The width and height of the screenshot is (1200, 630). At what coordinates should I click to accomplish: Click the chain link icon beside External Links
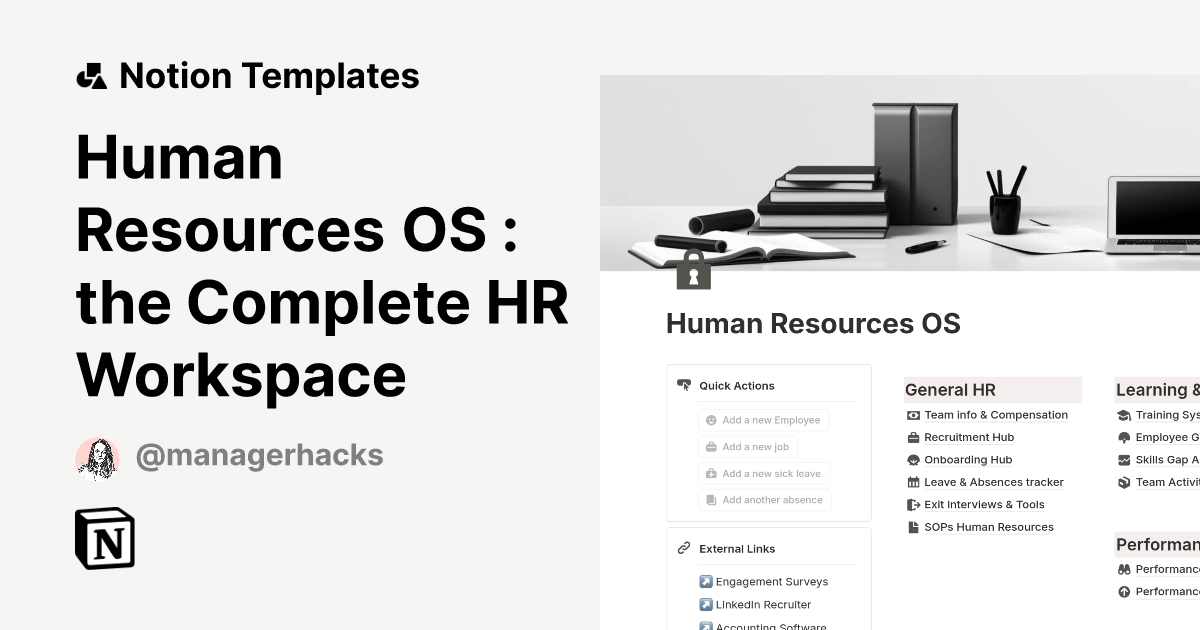[x=684, y=548]
